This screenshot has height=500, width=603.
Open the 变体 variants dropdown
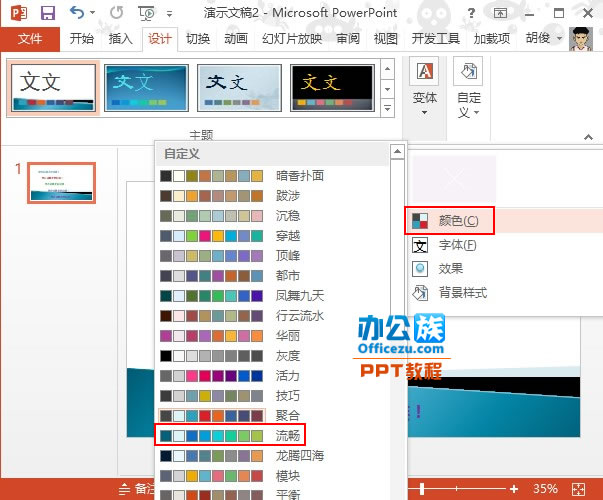425,87
